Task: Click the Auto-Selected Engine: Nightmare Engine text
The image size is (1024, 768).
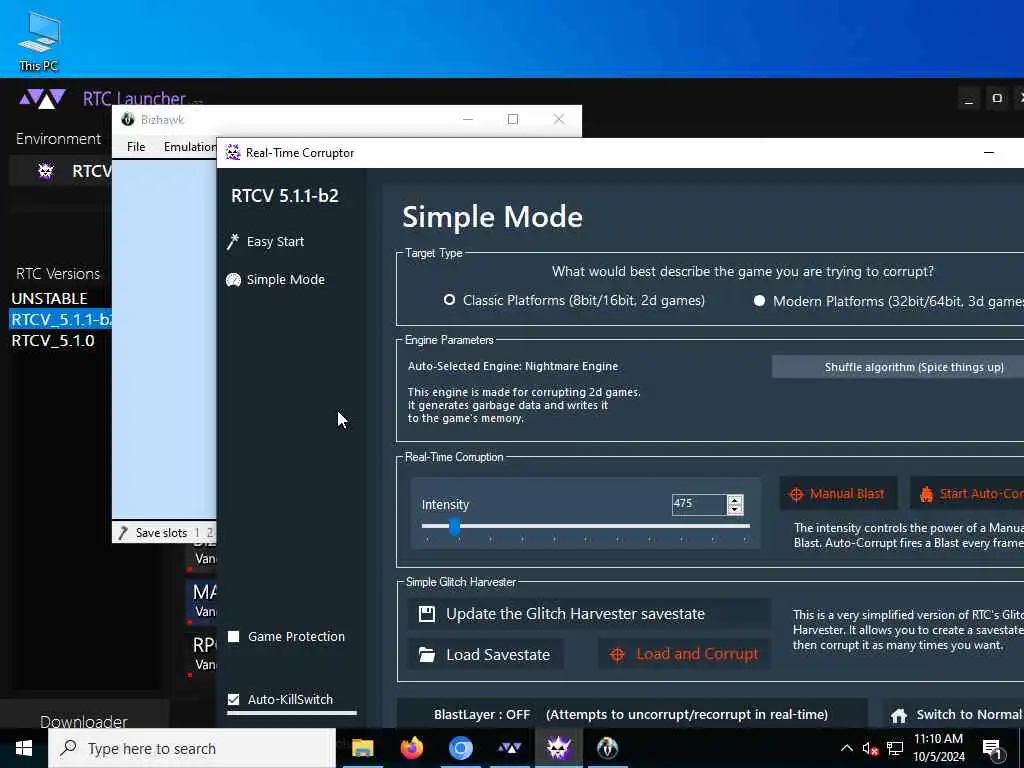Action: tap(513, 366)
